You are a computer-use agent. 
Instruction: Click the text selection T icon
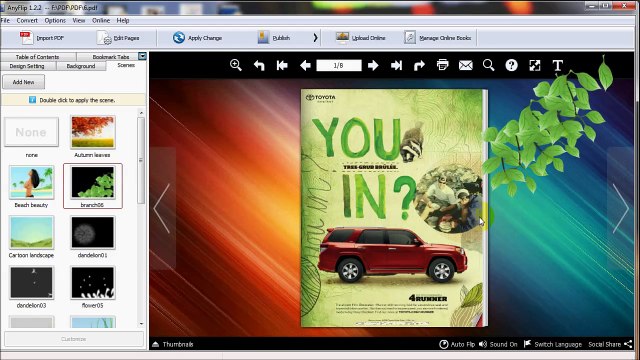pyautogui.click(x=558, y=65)
